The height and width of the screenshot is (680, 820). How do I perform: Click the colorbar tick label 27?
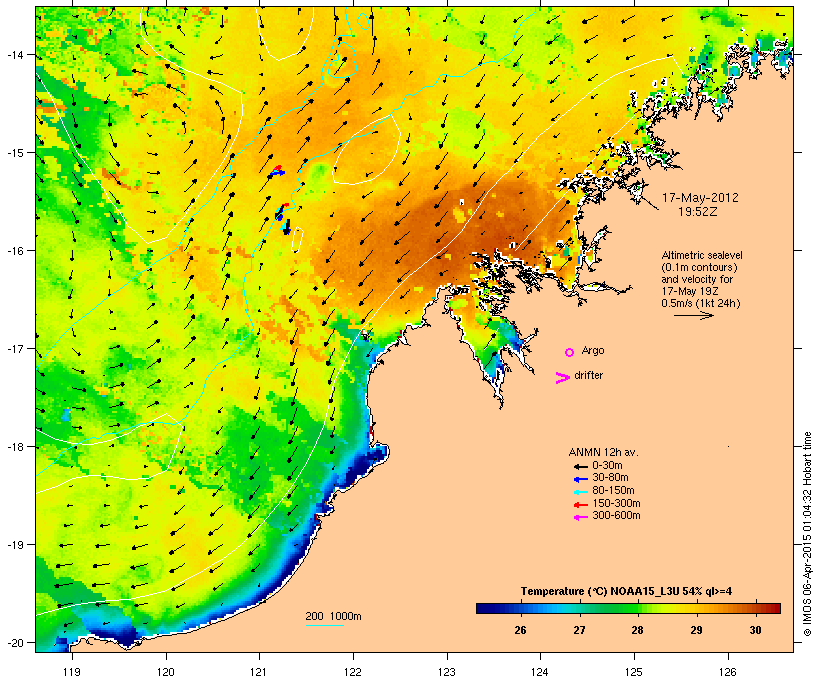pyautogui.click(x=579, y=630)
